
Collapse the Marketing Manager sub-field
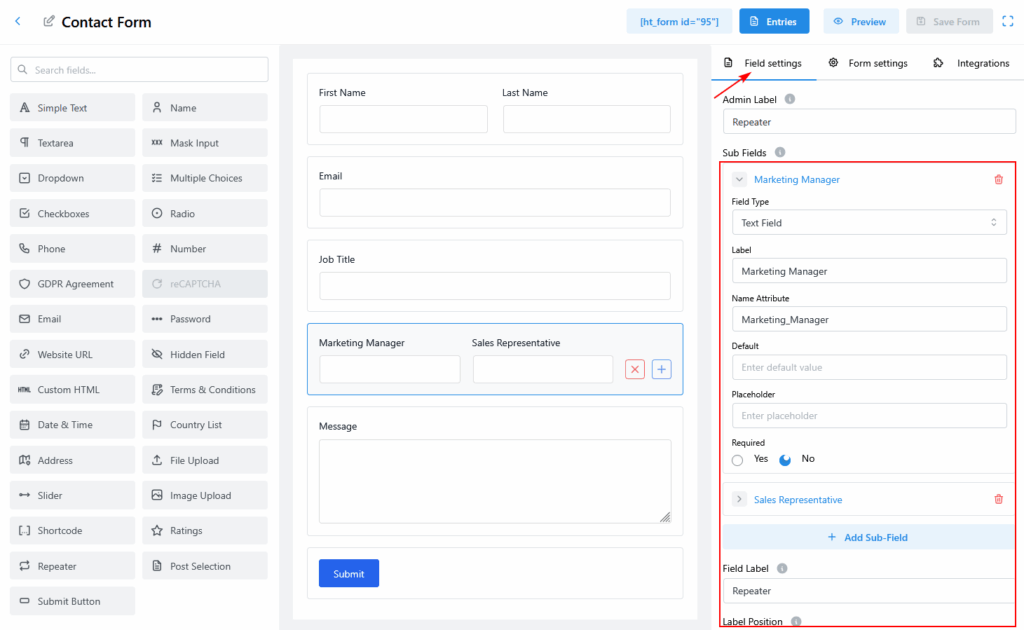pos(739,180)
